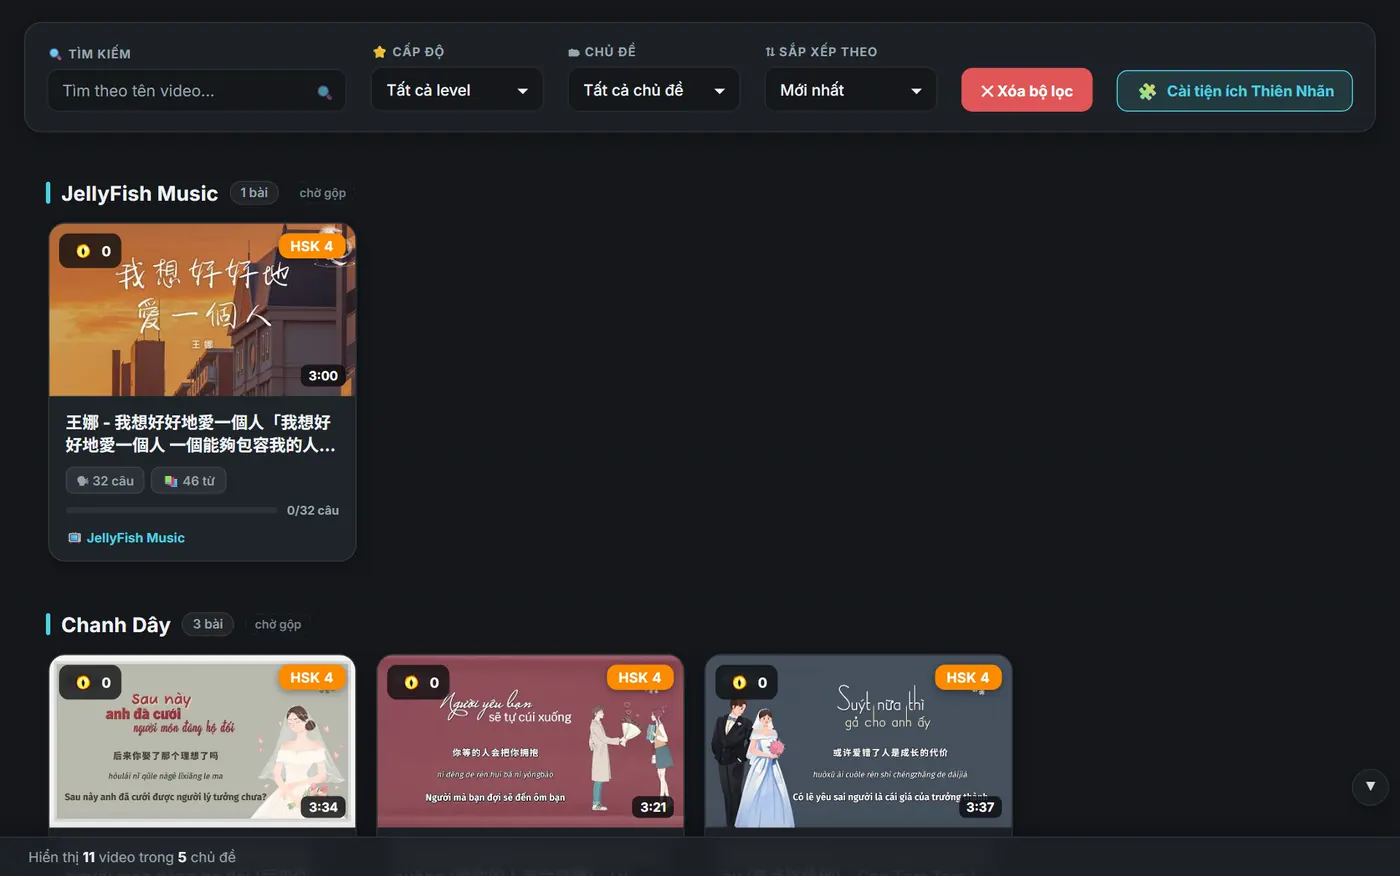
Task: Click the 'Chanh Dây' section heading
Action: click(x=116, y=625)
